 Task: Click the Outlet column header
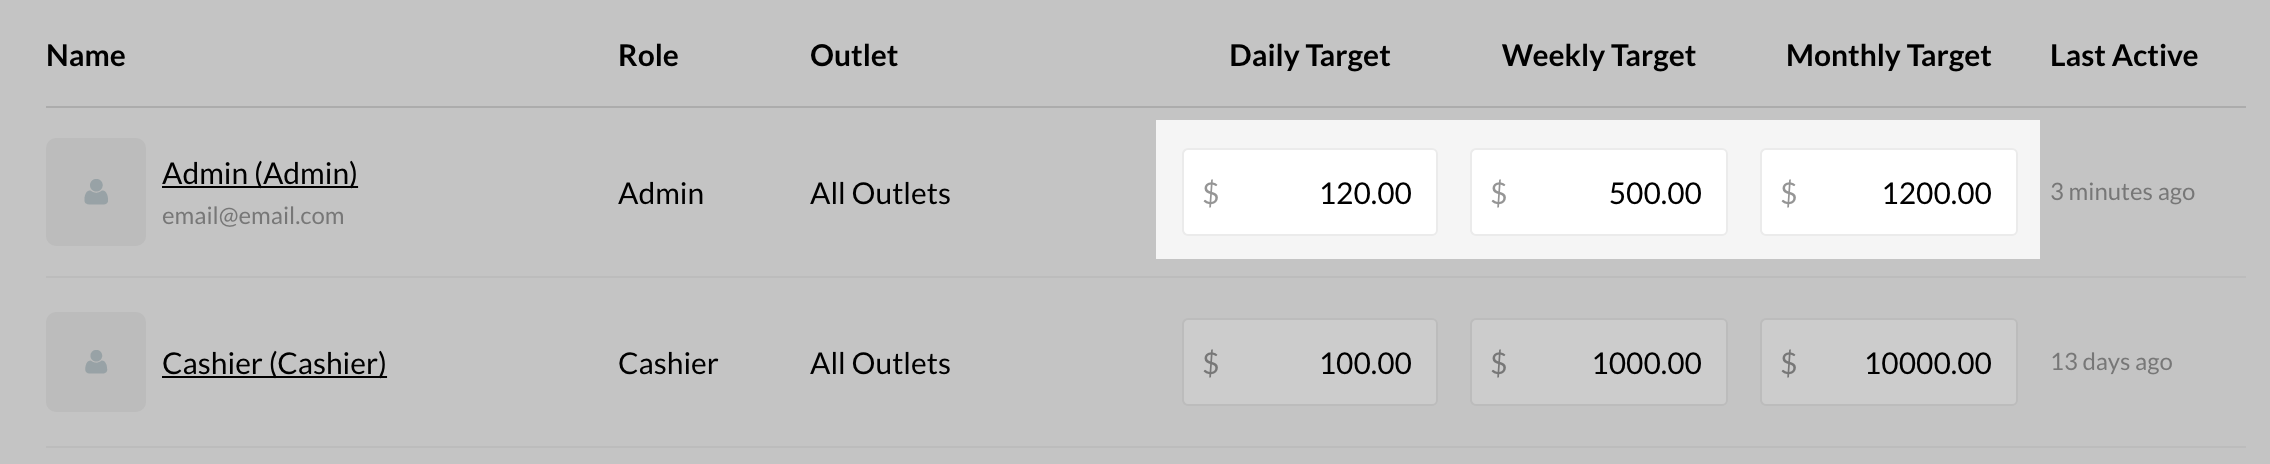point(854,56)
